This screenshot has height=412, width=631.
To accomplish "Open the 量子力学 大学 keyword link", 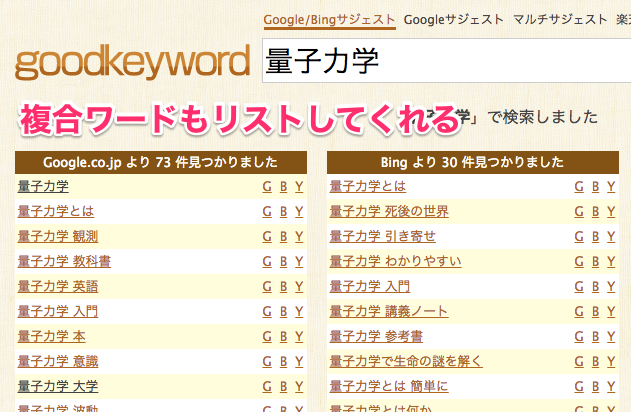I will [x=58, y=386].
